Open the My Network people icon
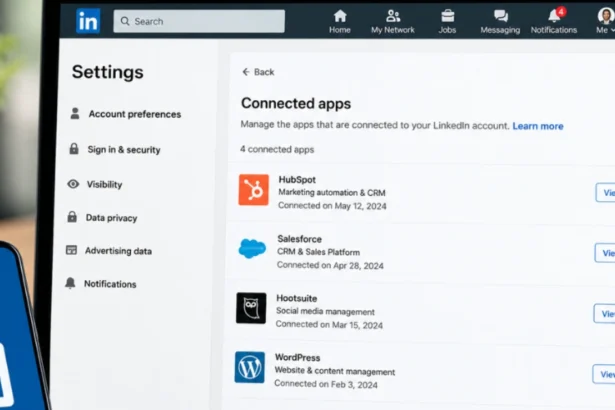615x410 pixels. [393, 16]
